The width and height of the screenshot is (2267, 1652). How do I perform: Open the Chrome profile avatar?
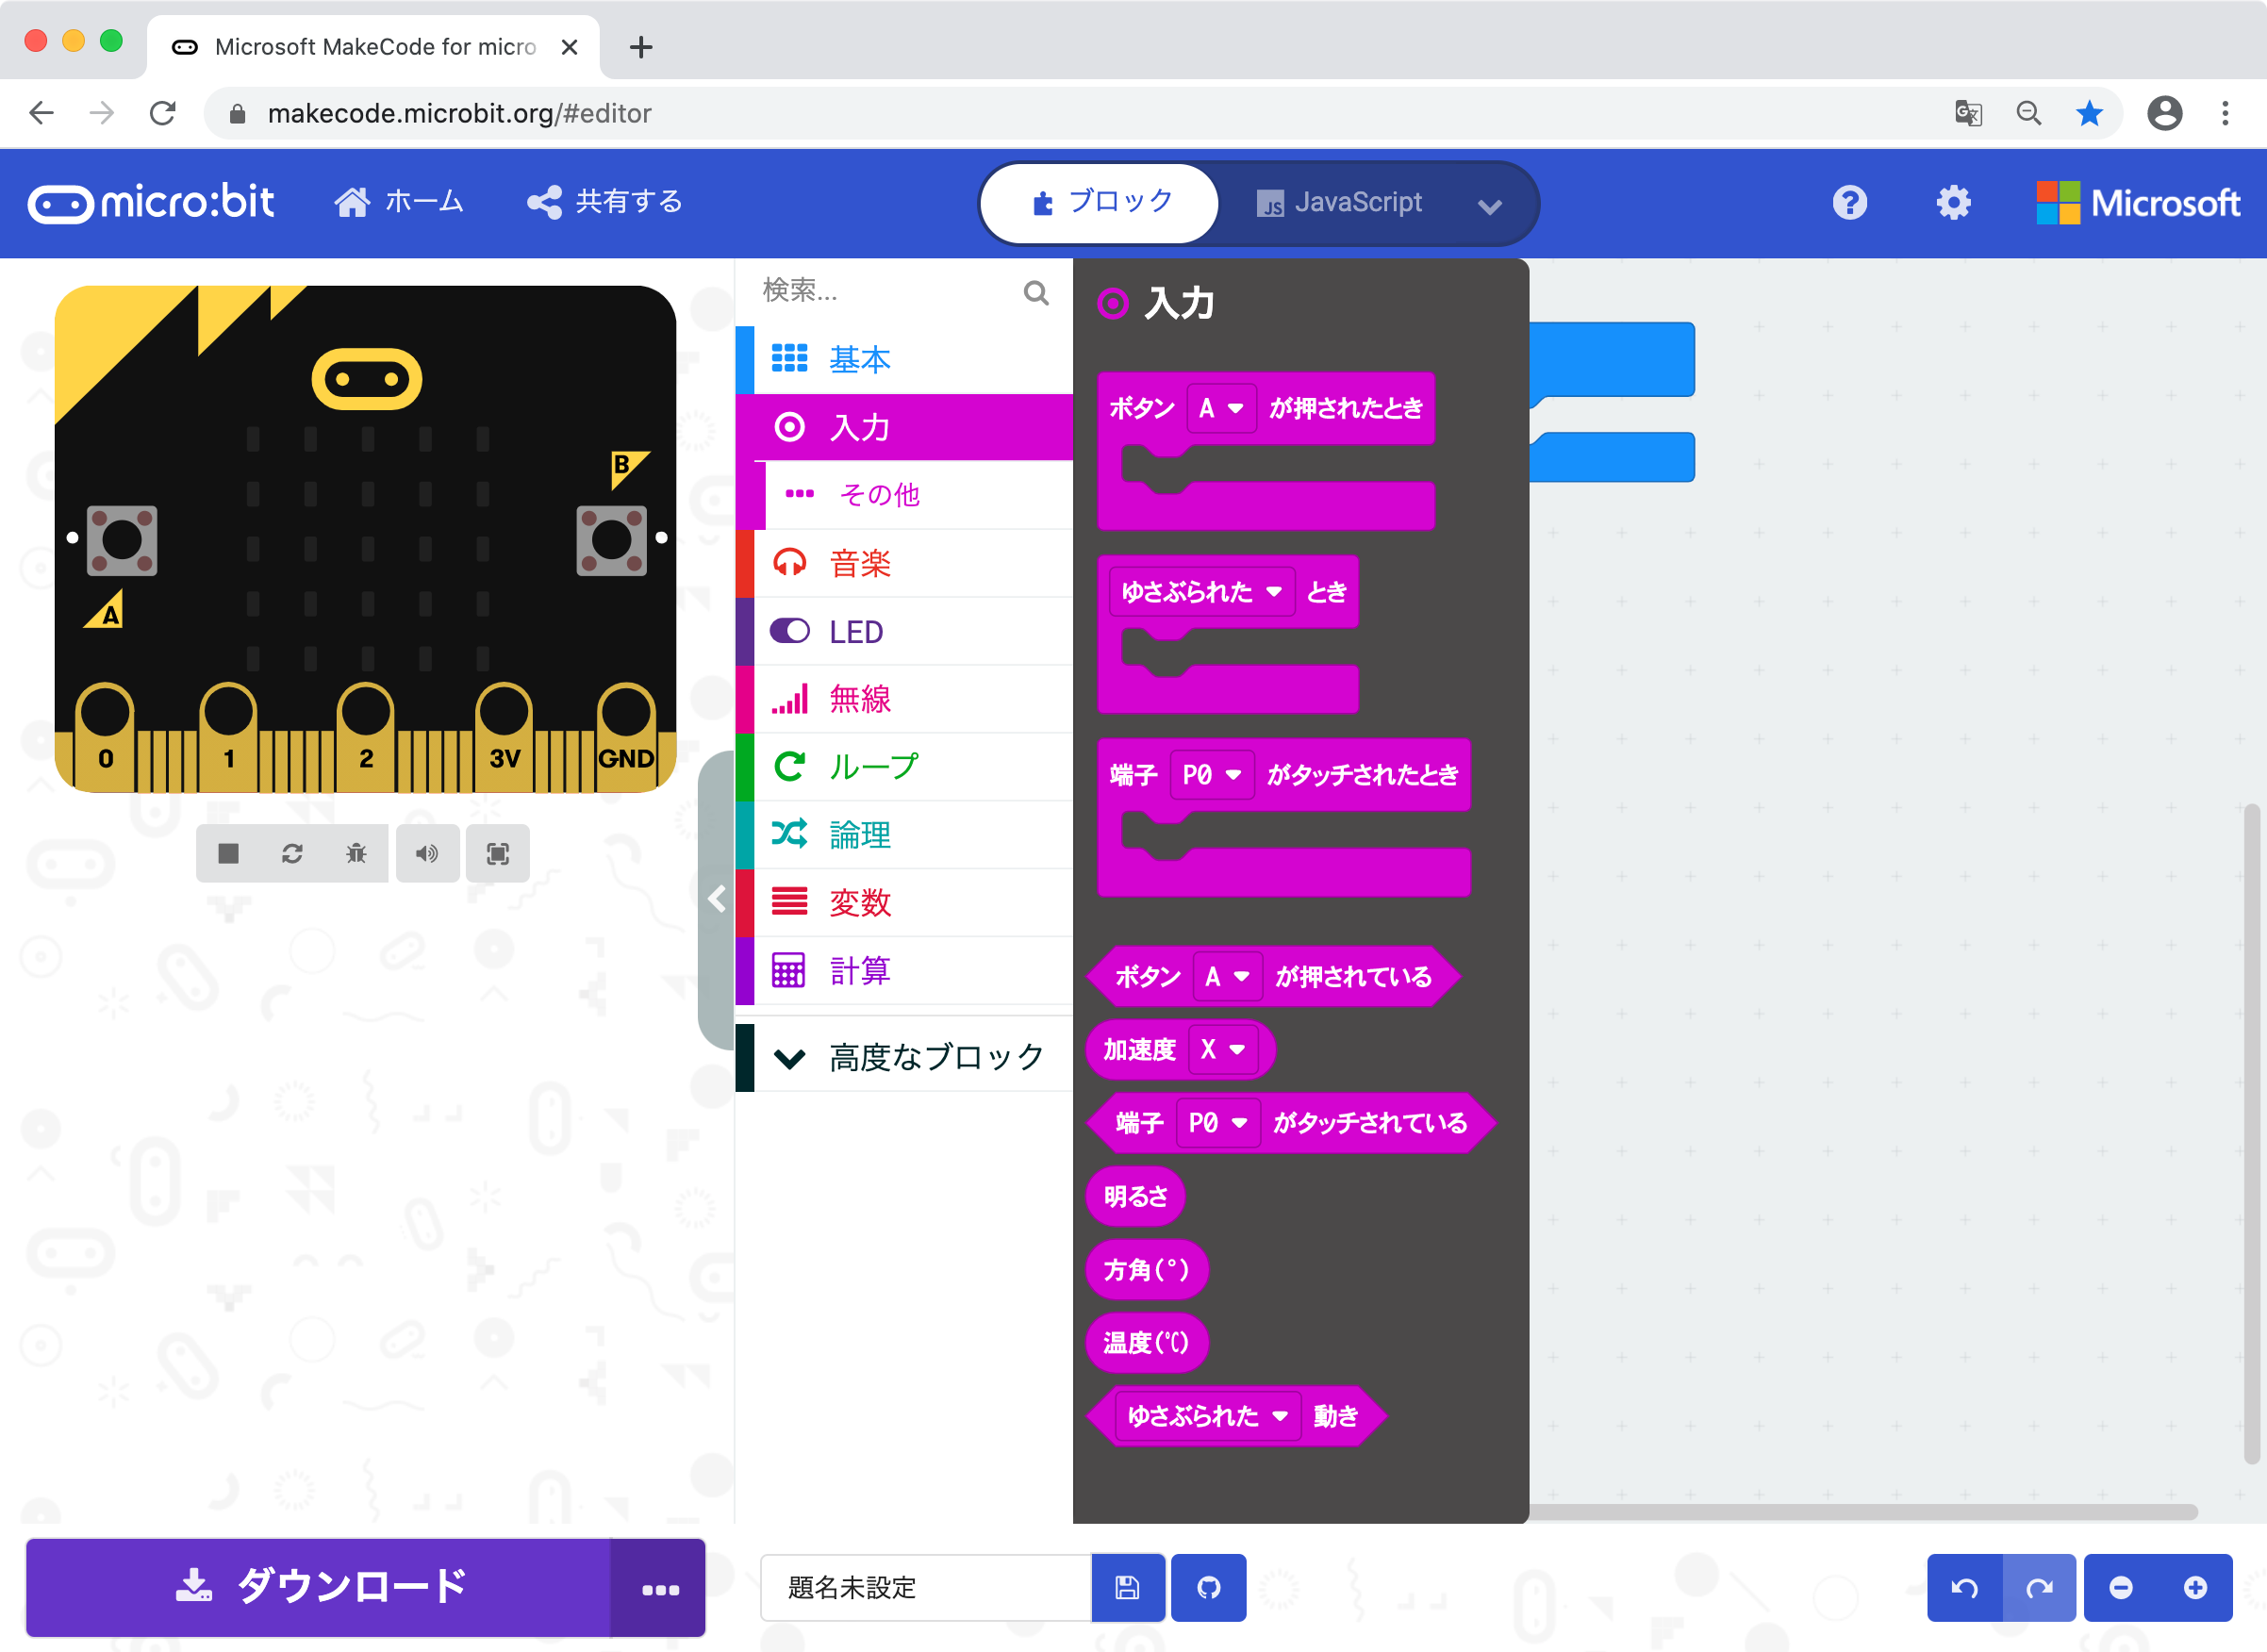(x=2164, y=113)
